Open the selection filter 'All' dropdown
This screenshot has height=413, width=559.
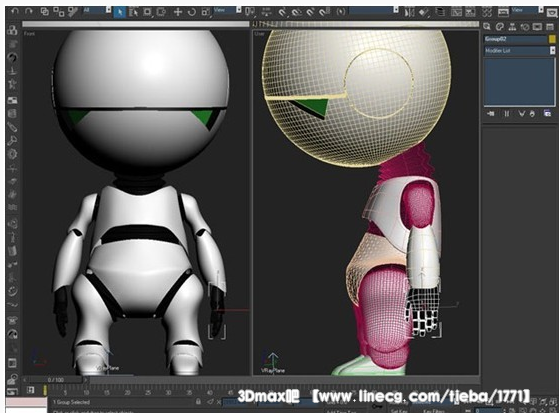point(97,10)
